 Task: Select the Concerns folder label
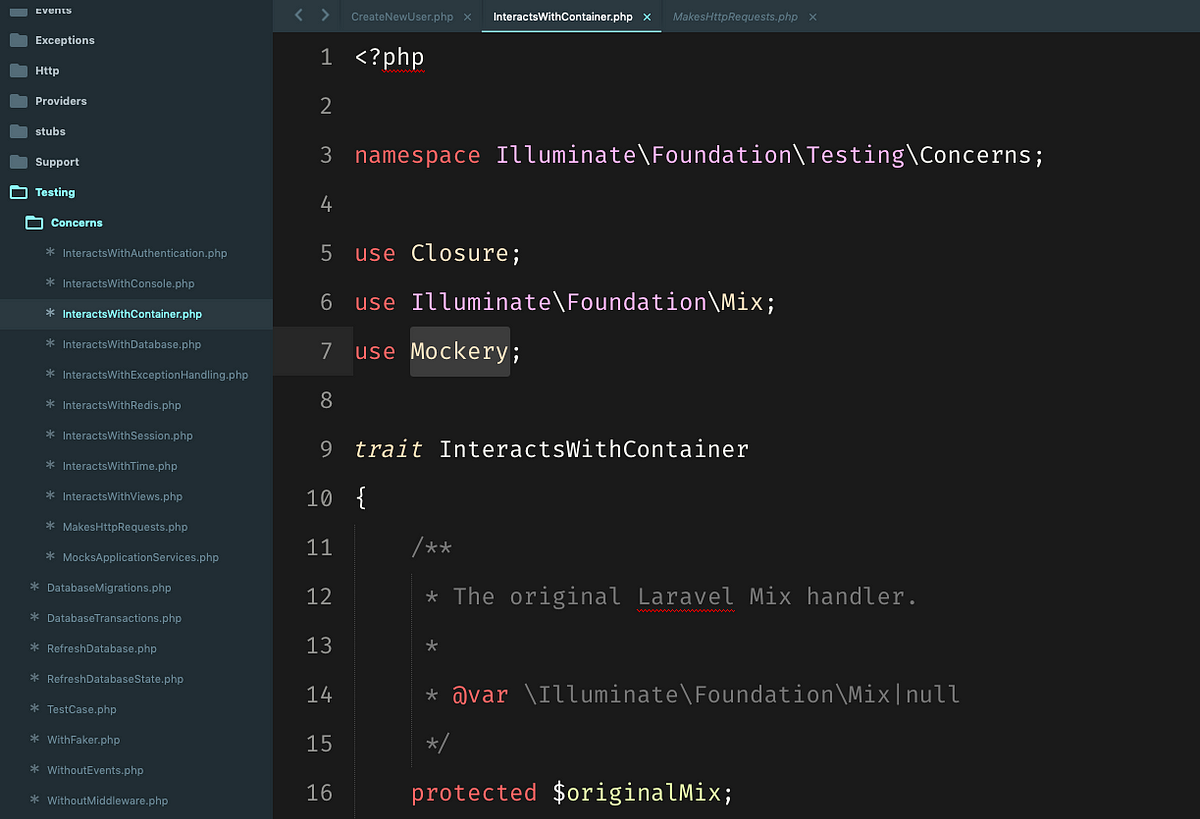tap(77, 223)
